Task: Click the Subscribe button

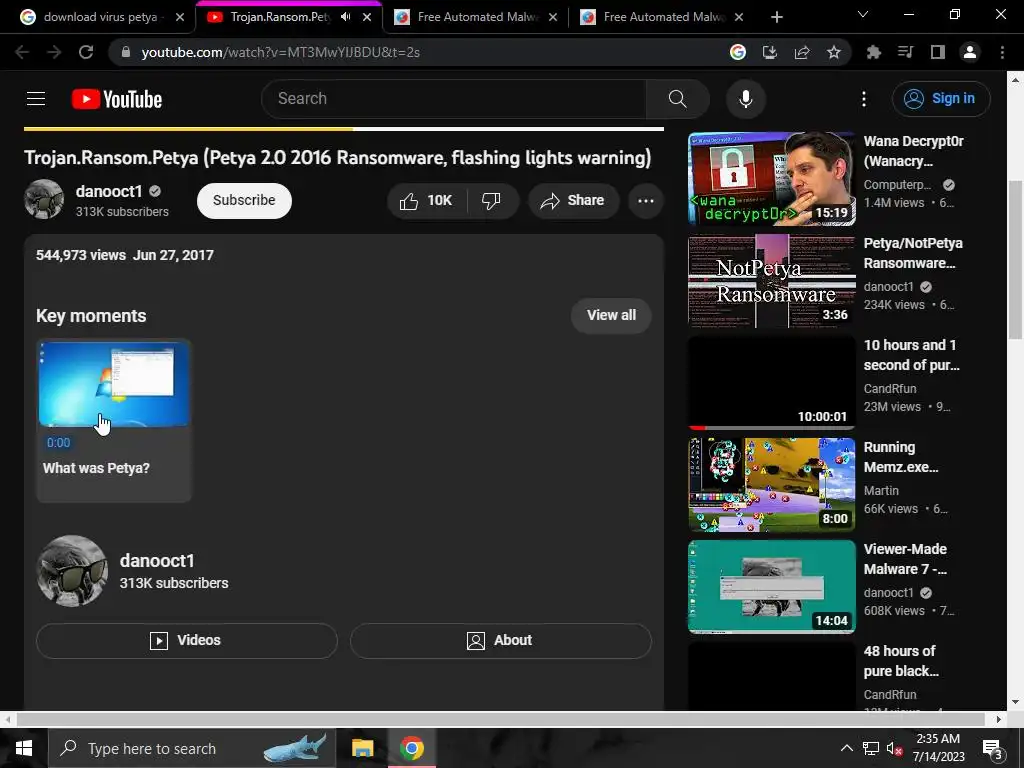Action: [x=244, y=200]
